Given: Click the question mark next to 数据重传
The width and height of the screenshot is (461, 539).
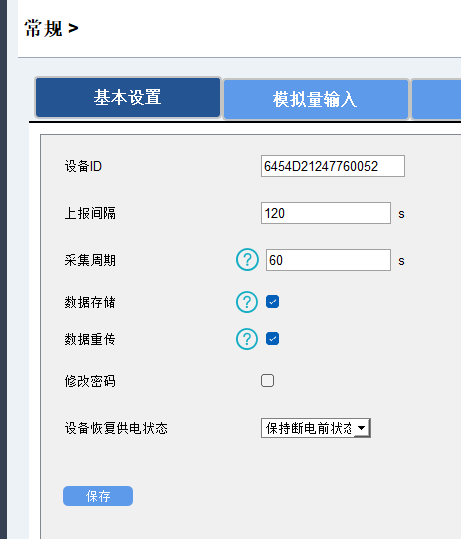Looking at the screenshot, I should (247, 339).
